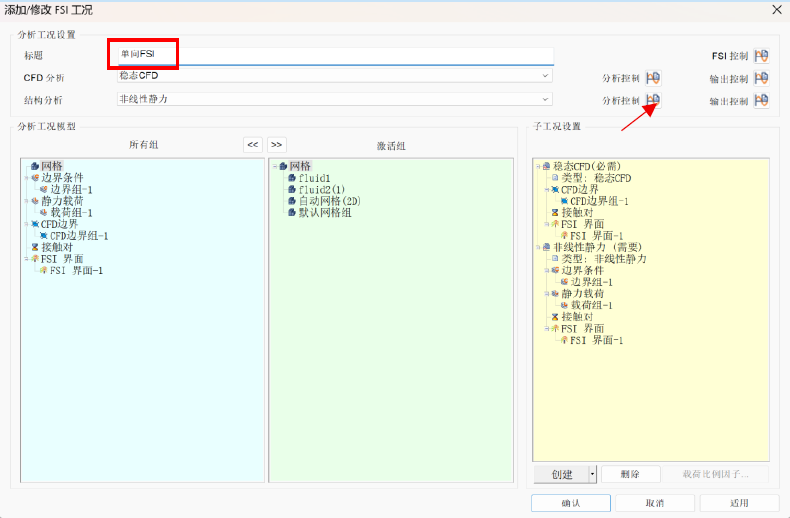This screenshot has width=790, height=518.
Task: Select 接触对 in the 所有组 tree
Action: pyautogui.click(x=56, y=247)
